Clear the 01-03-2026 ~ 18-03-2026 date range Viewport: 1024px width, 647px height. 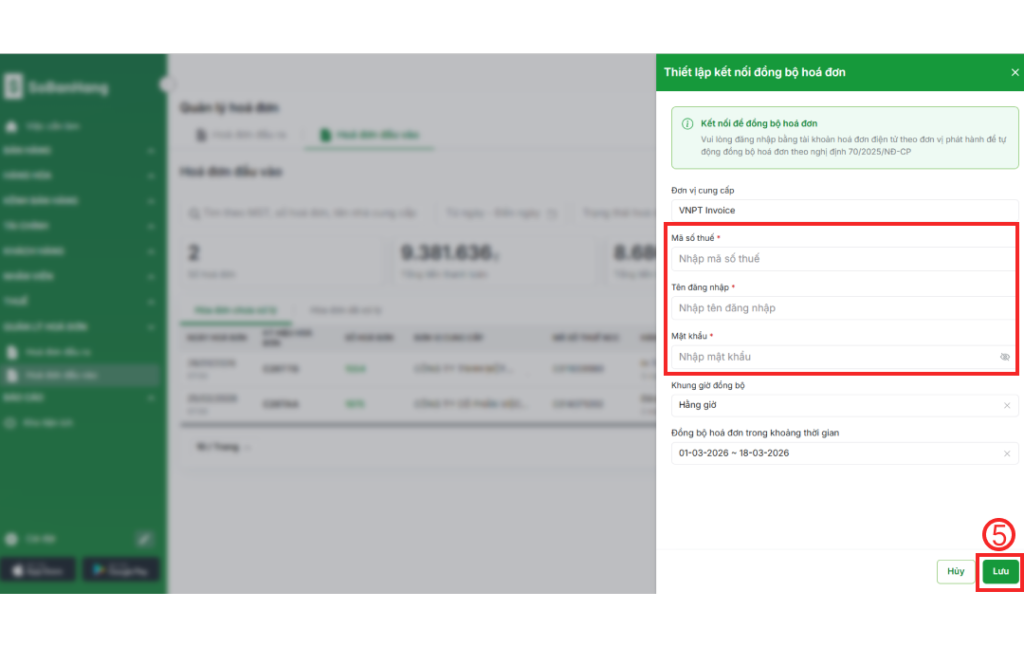click(x=1006, y=453)
